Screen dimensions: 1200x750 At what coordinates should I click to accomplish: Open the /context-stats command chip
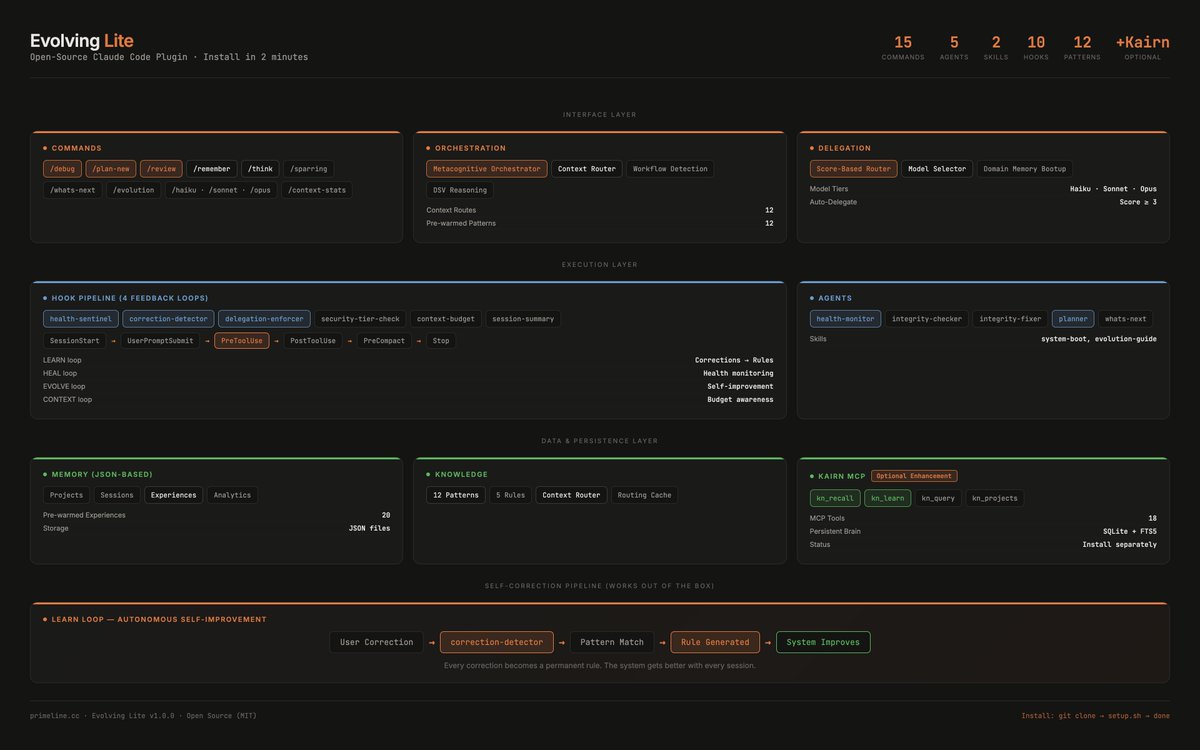click(x=317, y=190)
